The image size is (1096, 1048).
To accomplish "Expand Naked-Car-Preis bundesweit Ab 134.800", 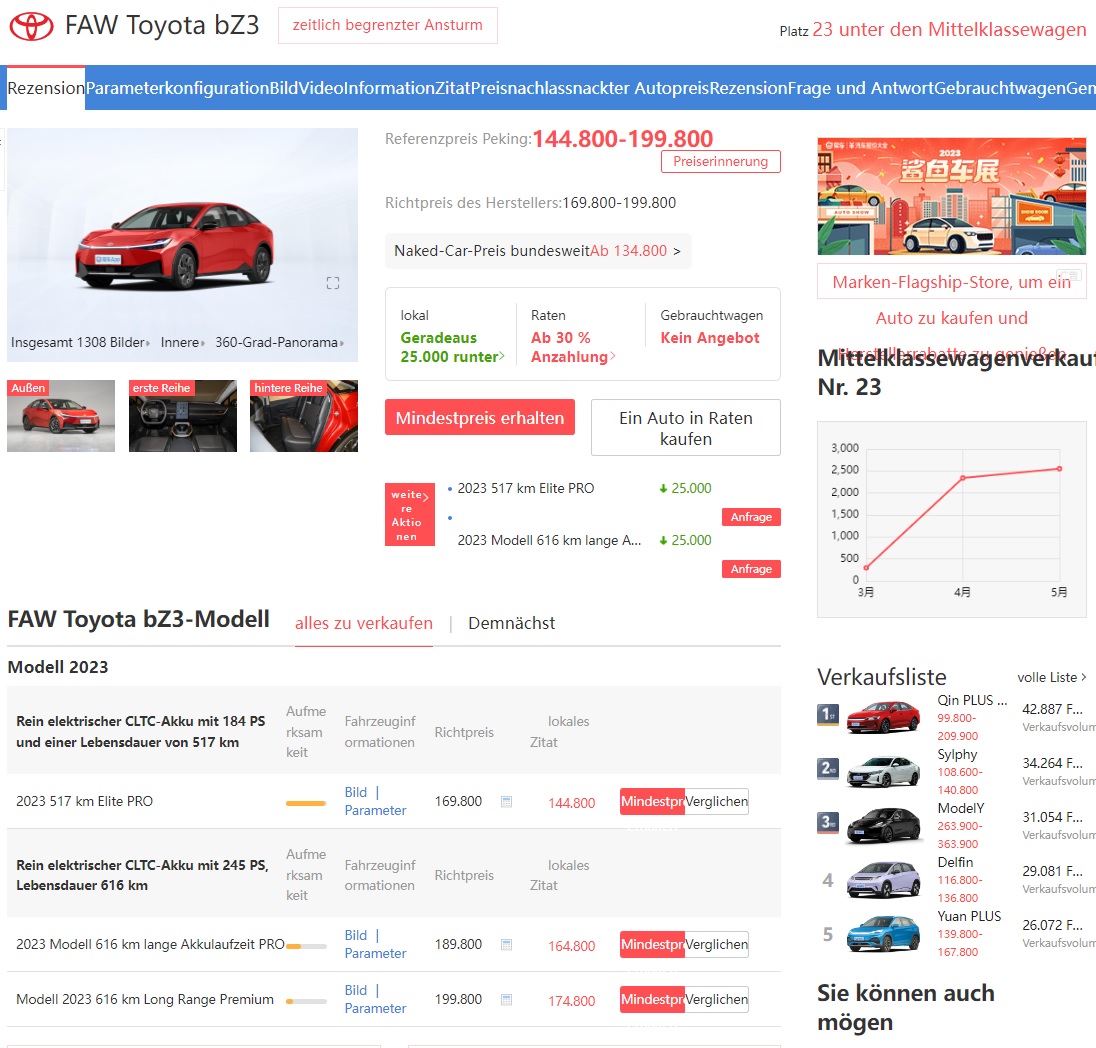I will click(x=538, y=251).
